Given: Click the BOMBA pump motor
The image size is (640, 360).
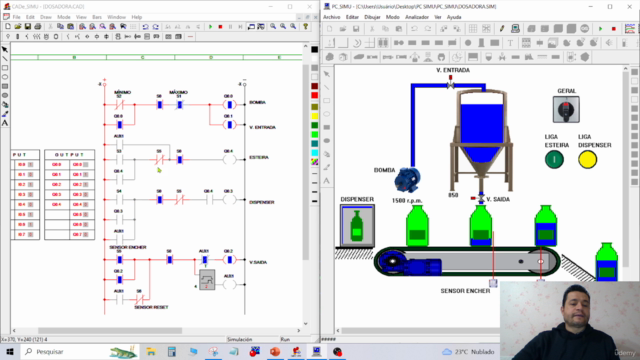Looking at the screenshot, I should [407, 180].
